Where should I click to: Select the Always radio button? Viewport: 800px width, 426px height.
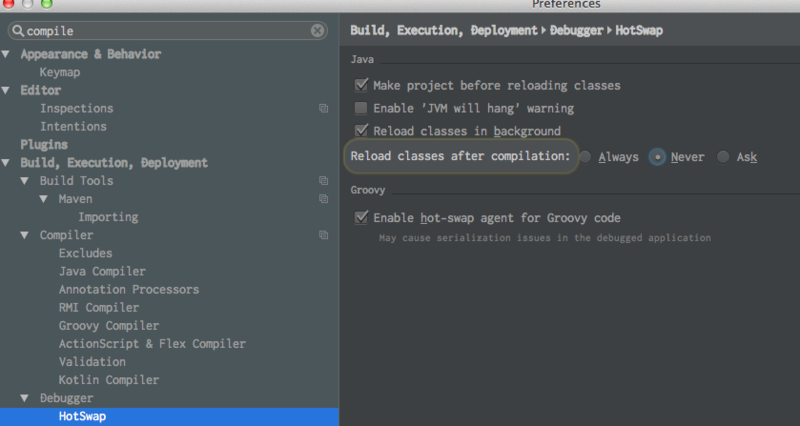click(585, 157)
